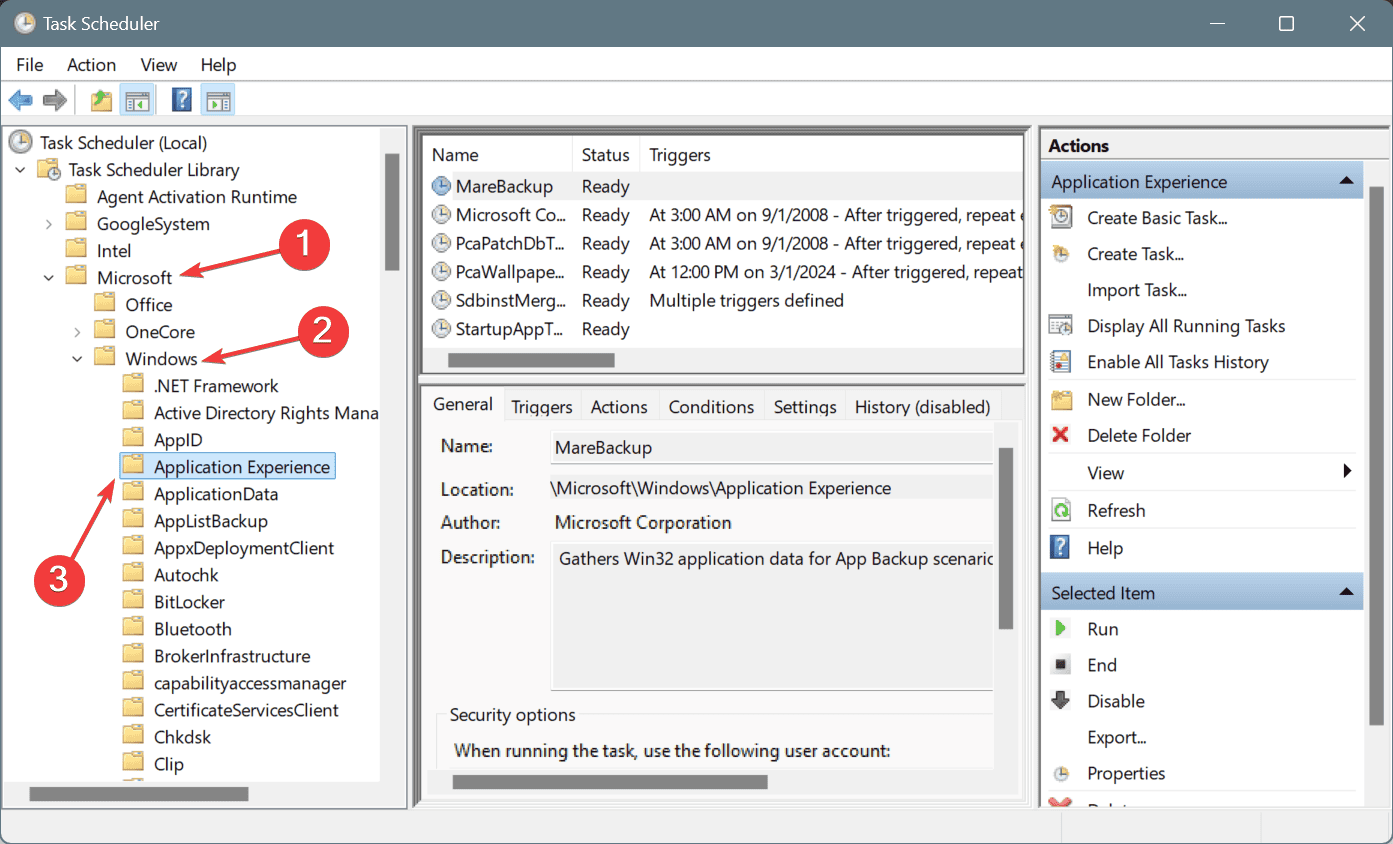
Task: Click Create Basic Task icon in Actions
Action: click(x=1061, y=217)
